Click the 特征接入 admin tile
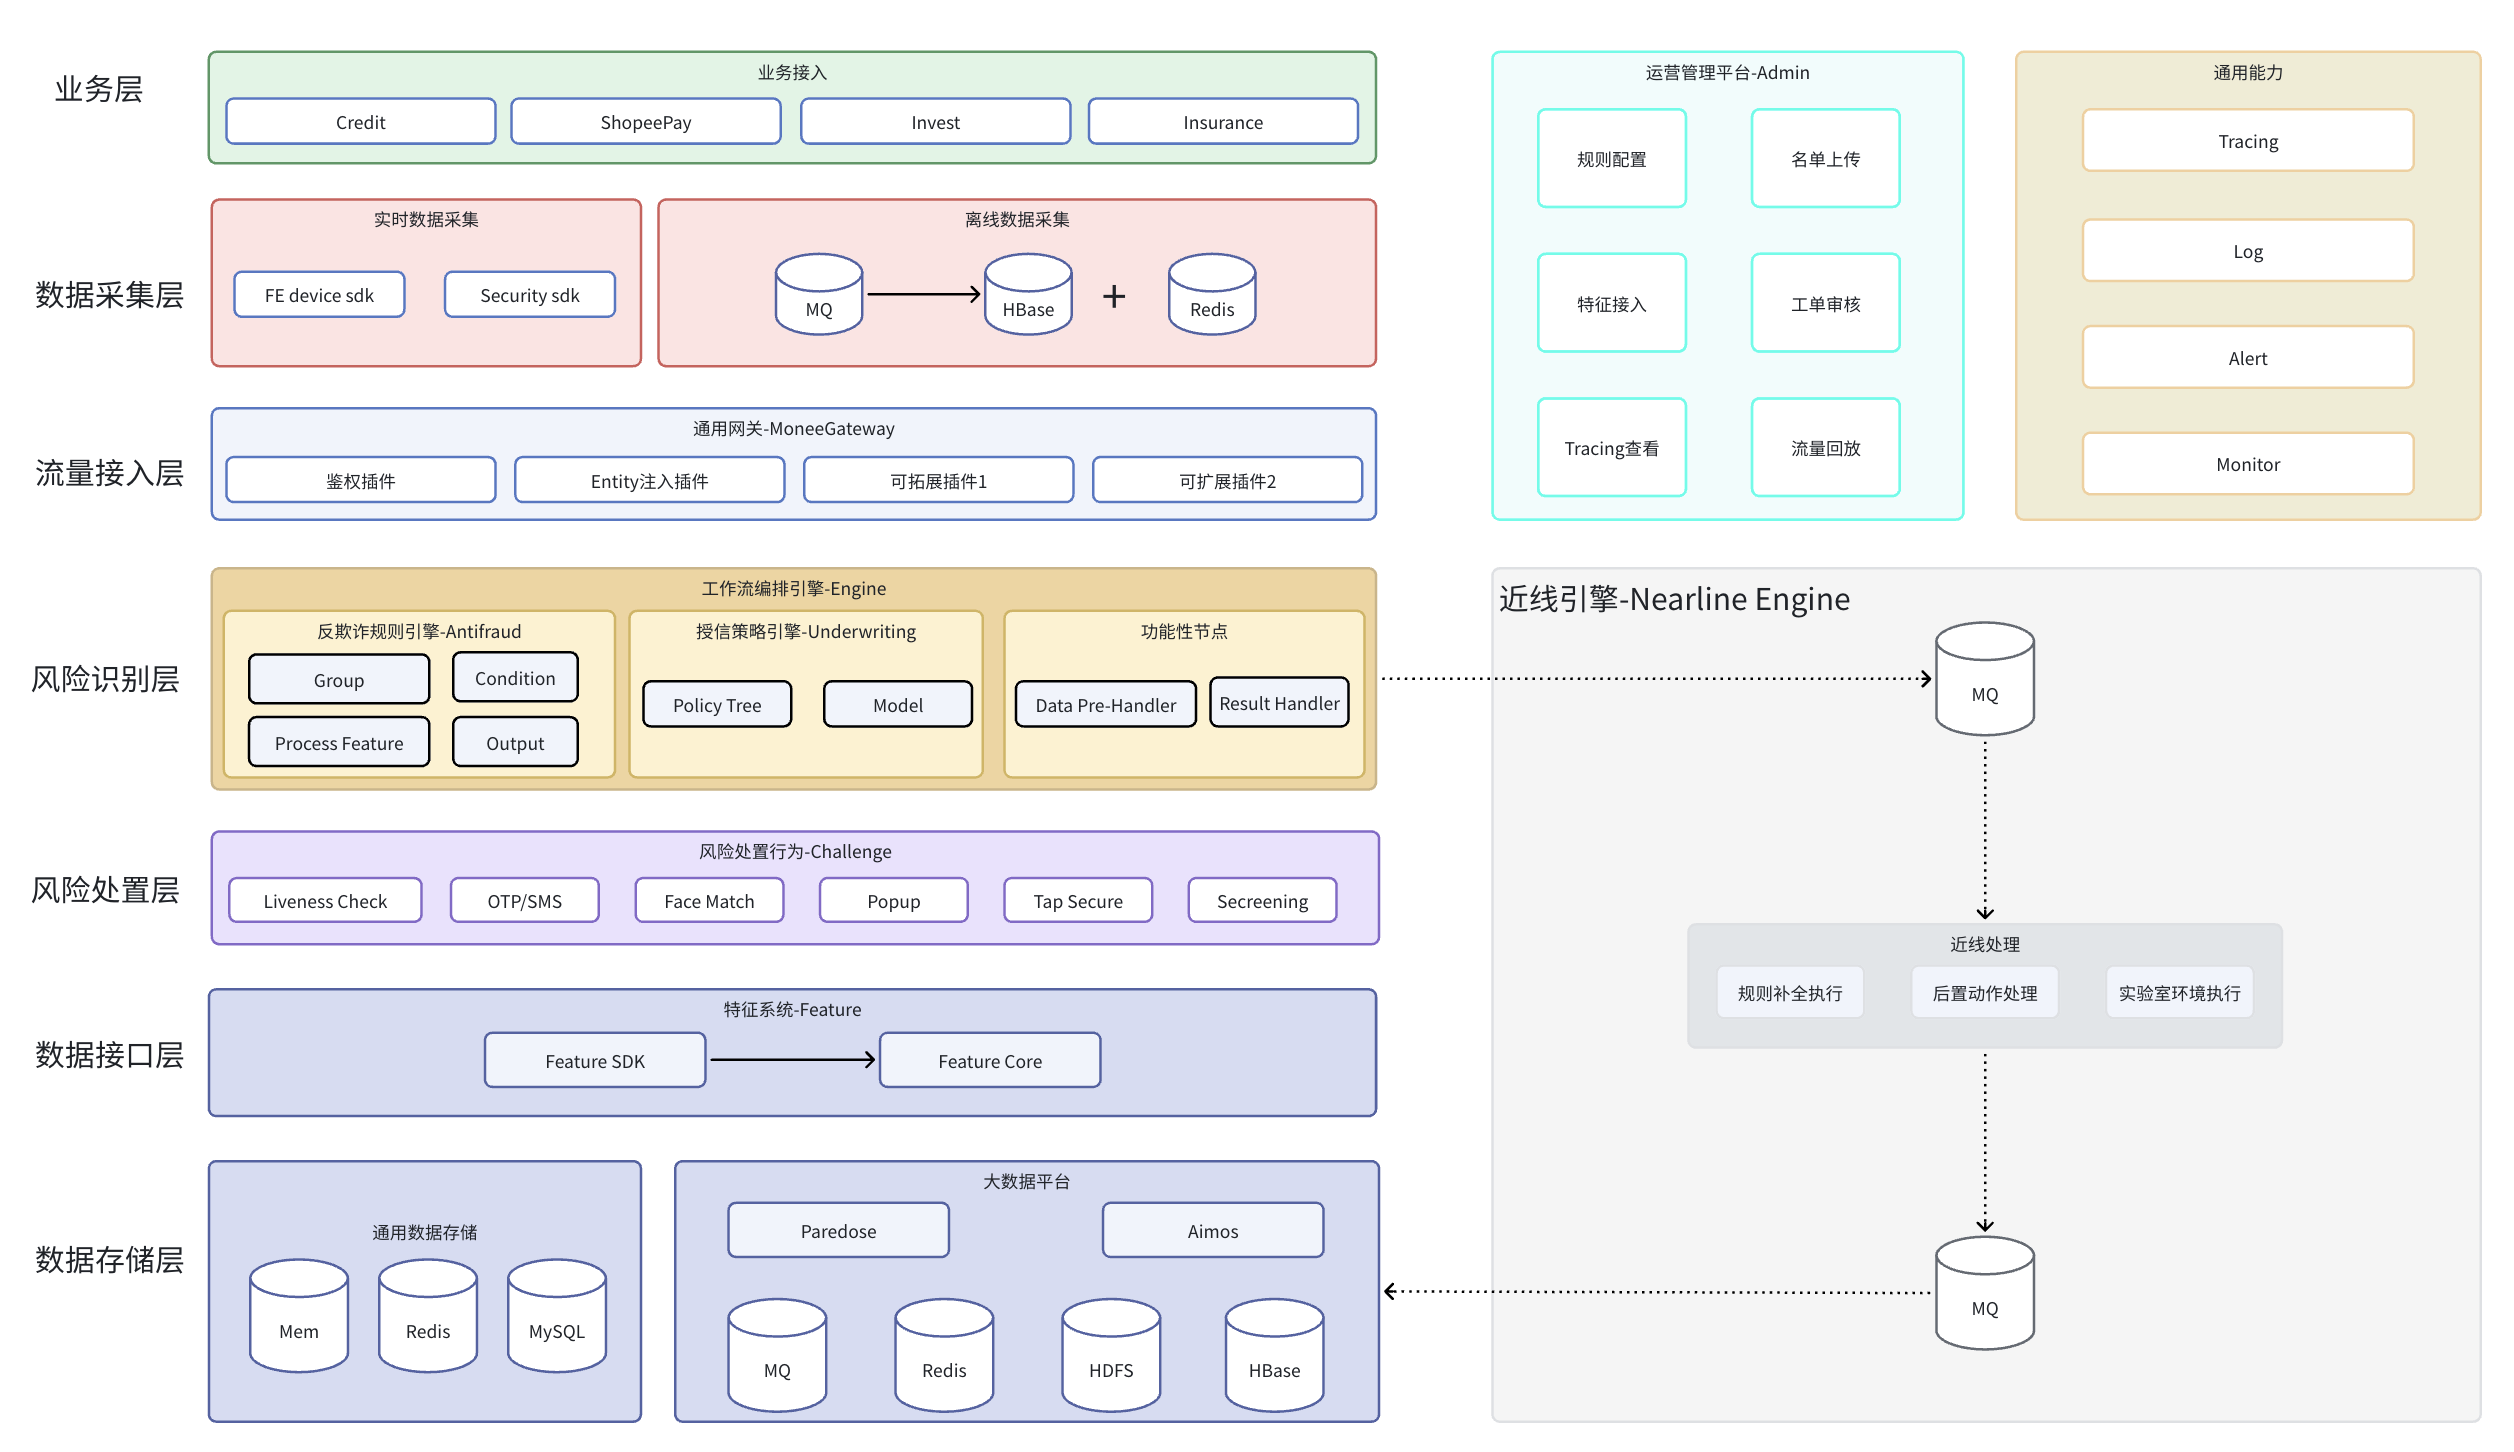Image resolution: width=2514 pixels, height=1452 pixels. coord(1612,303)
